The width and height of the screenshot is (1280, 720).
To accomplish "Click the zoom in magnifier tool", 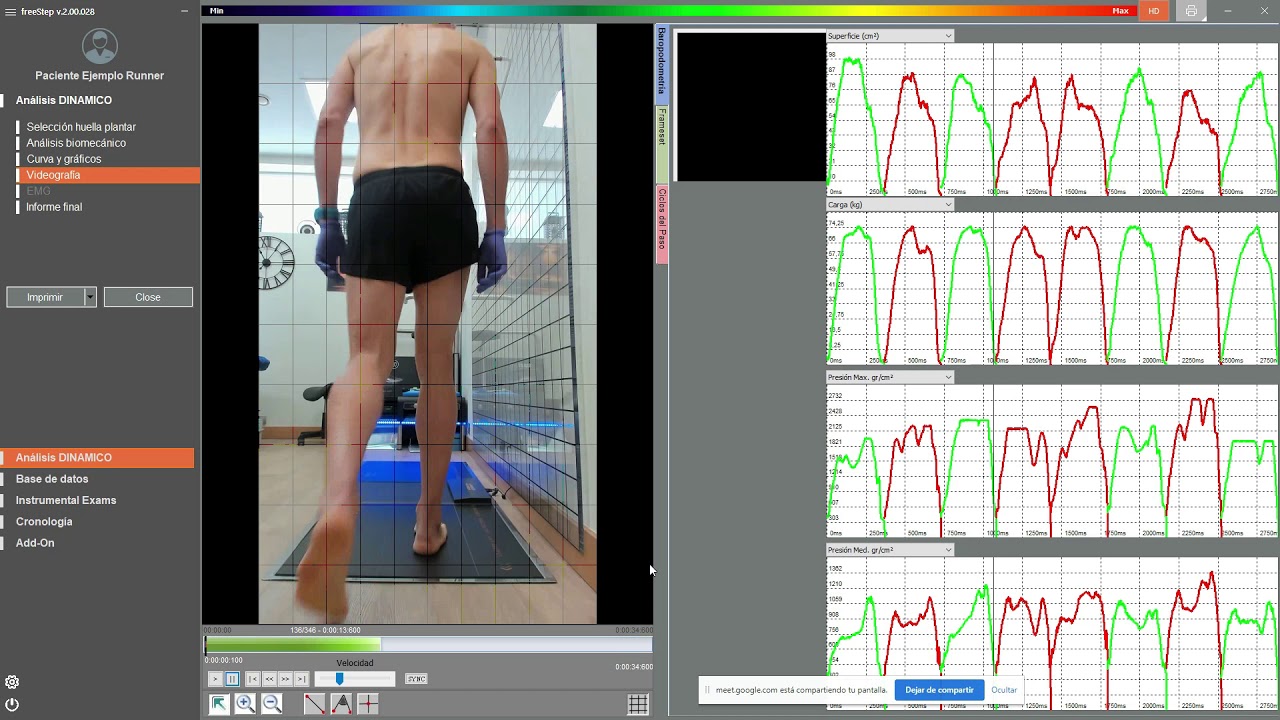I will tap(245, 704).
